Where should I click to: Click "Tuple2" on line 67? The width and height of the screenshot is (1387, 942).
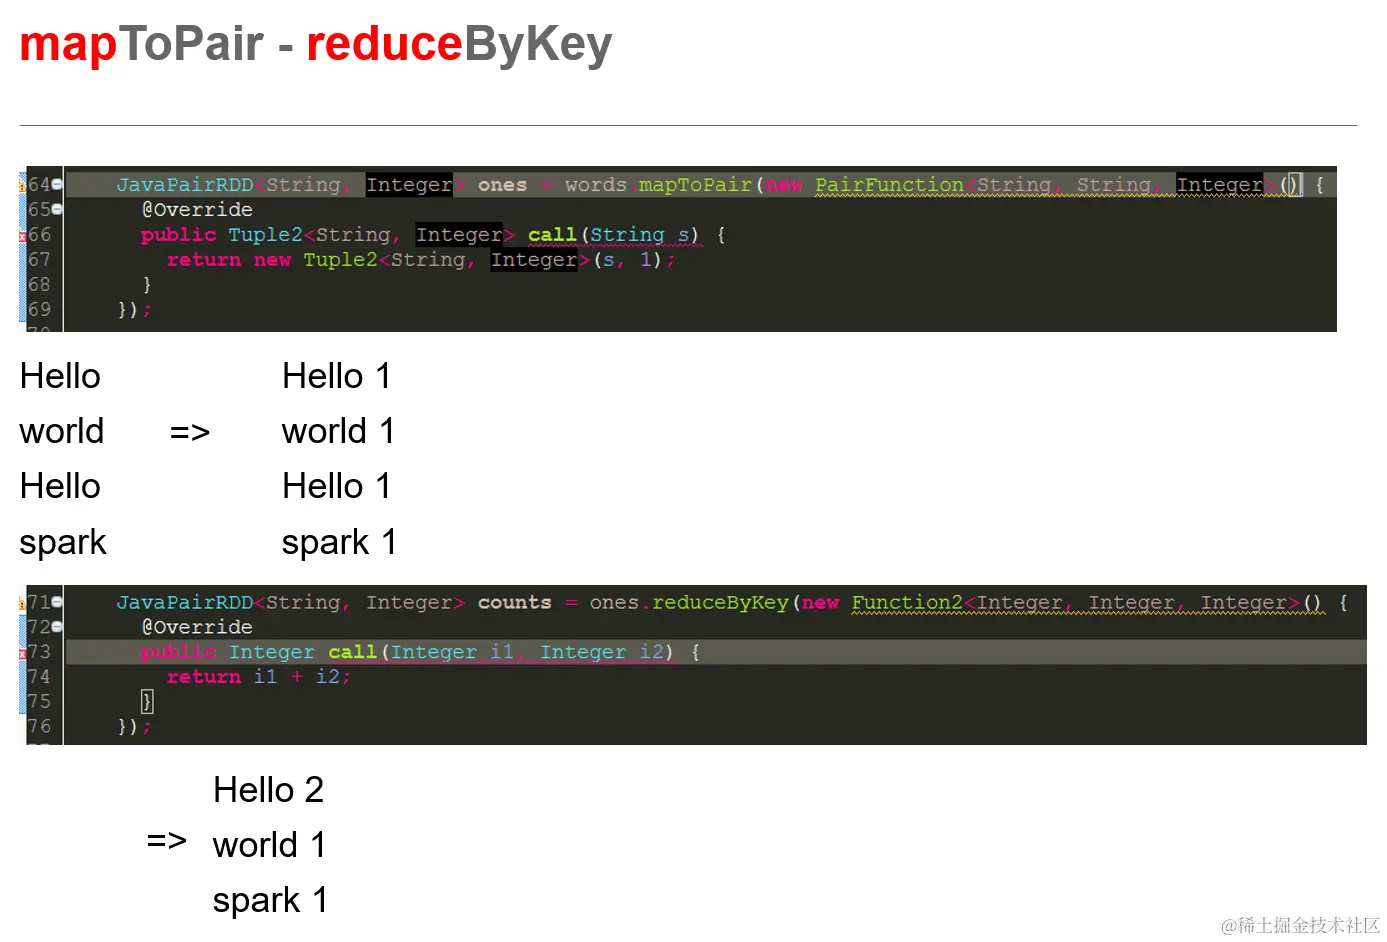pyautogui.click(x=340, y=260)
